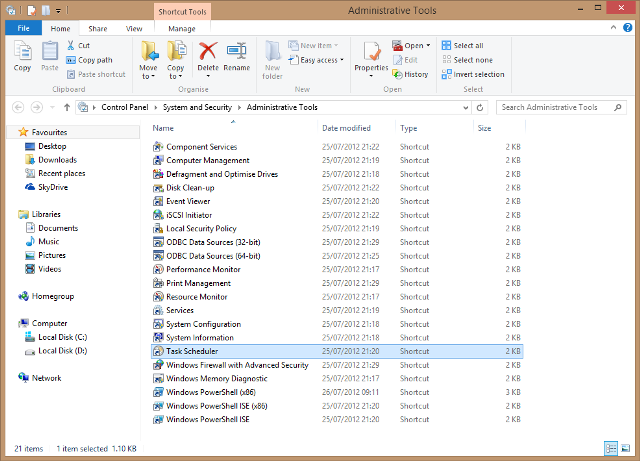Click the Shortcut Tools contextual tab
This screenshot has height=461, width=640.
click(x=182, y=11)
